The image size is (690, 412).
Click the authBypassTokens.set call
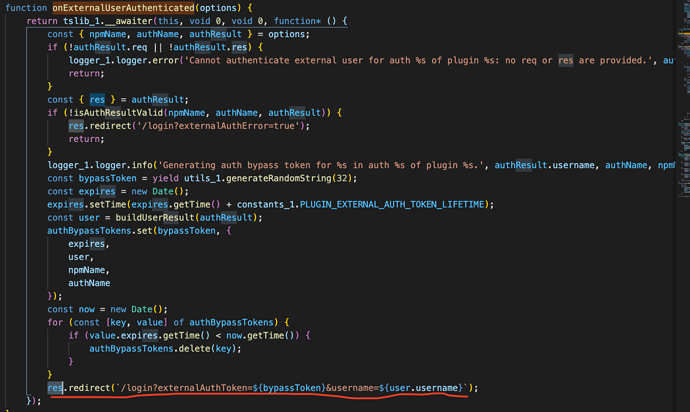coord(100,231)
